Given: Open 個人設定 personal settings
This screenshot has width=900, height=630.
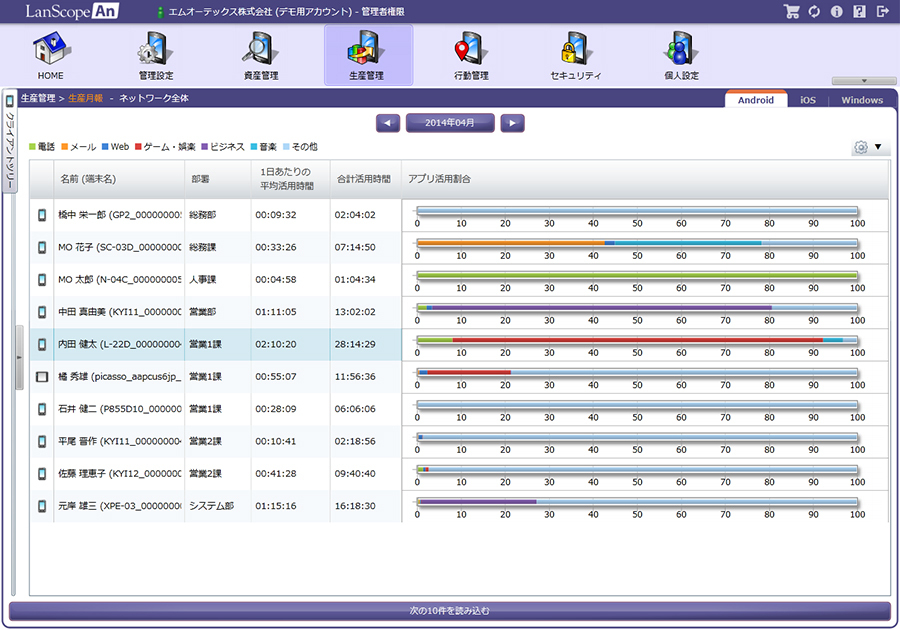Looking at the screenshot, I should [681, 56].
